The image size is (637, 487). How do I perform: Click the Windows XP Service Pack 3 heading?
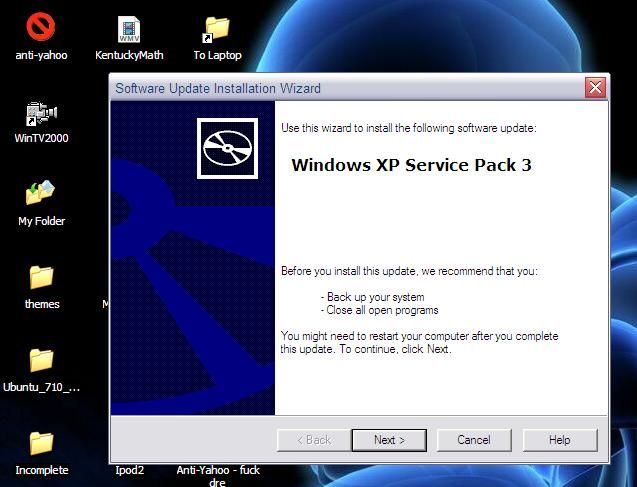point(411,165)
